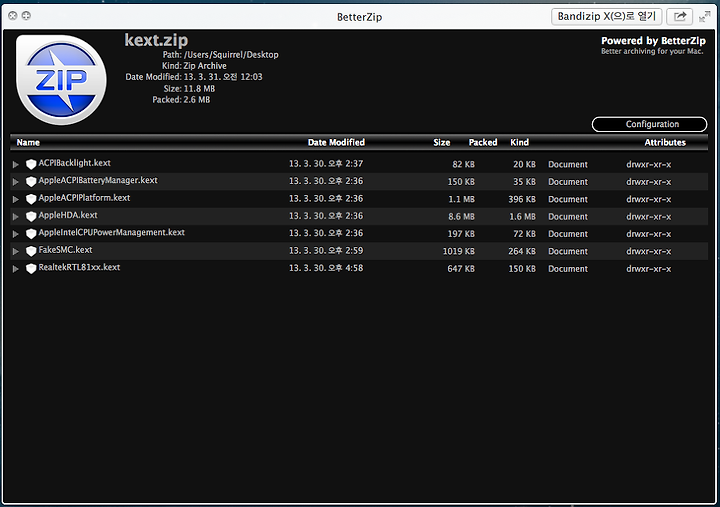Expand the AppleACPIBatteryManager.kext triangle

(x=16, y=182)
